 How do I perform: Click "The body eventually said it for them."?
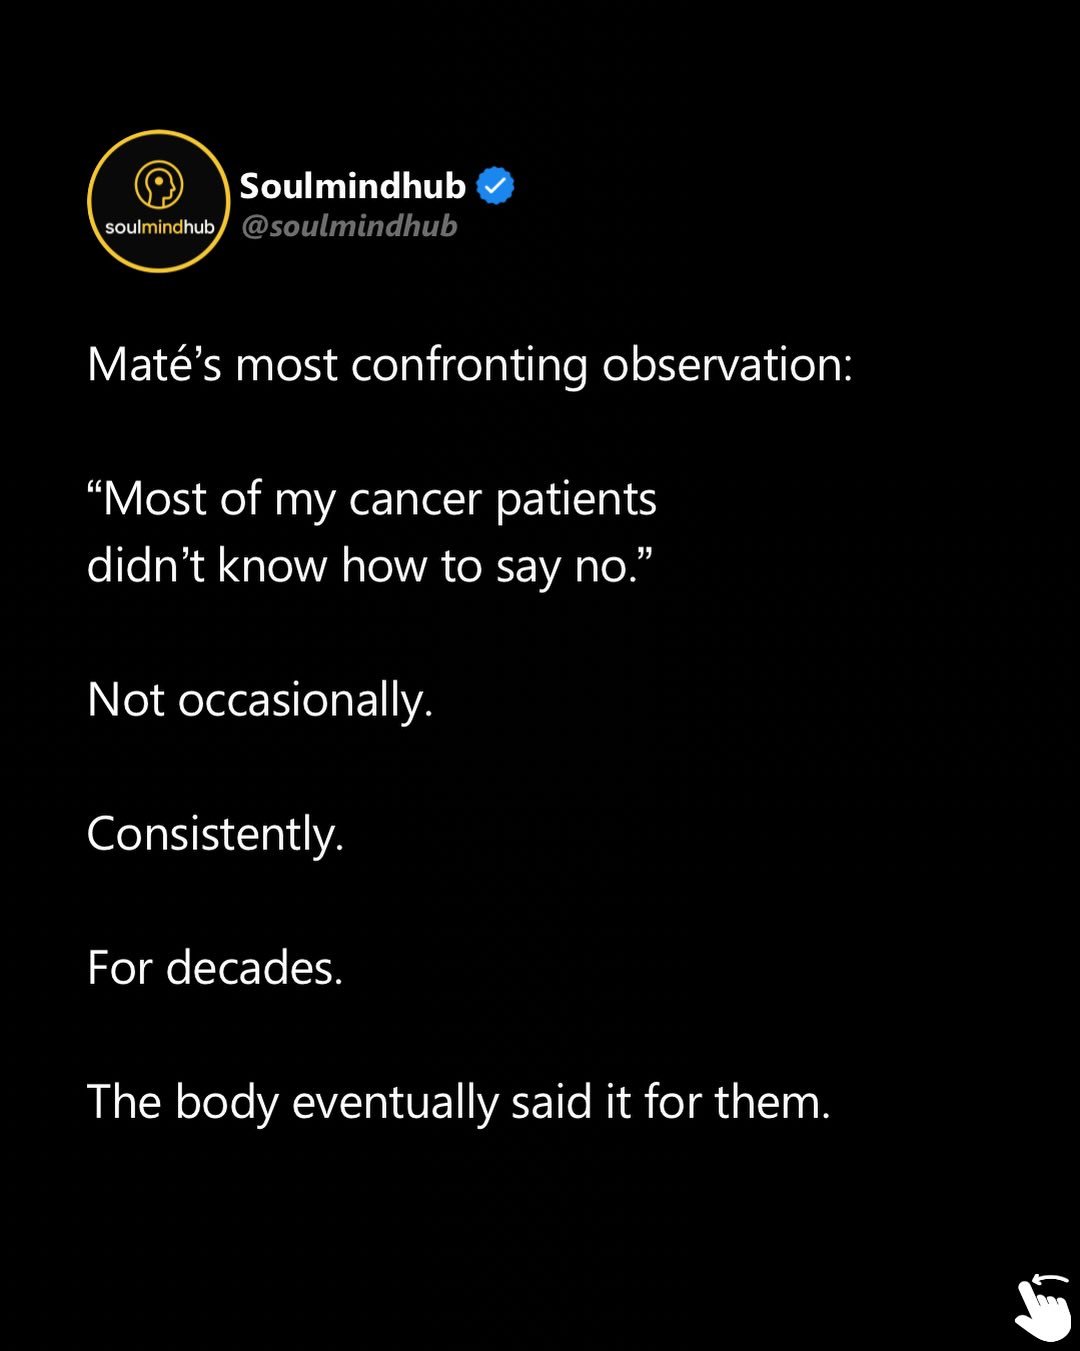459,1103
